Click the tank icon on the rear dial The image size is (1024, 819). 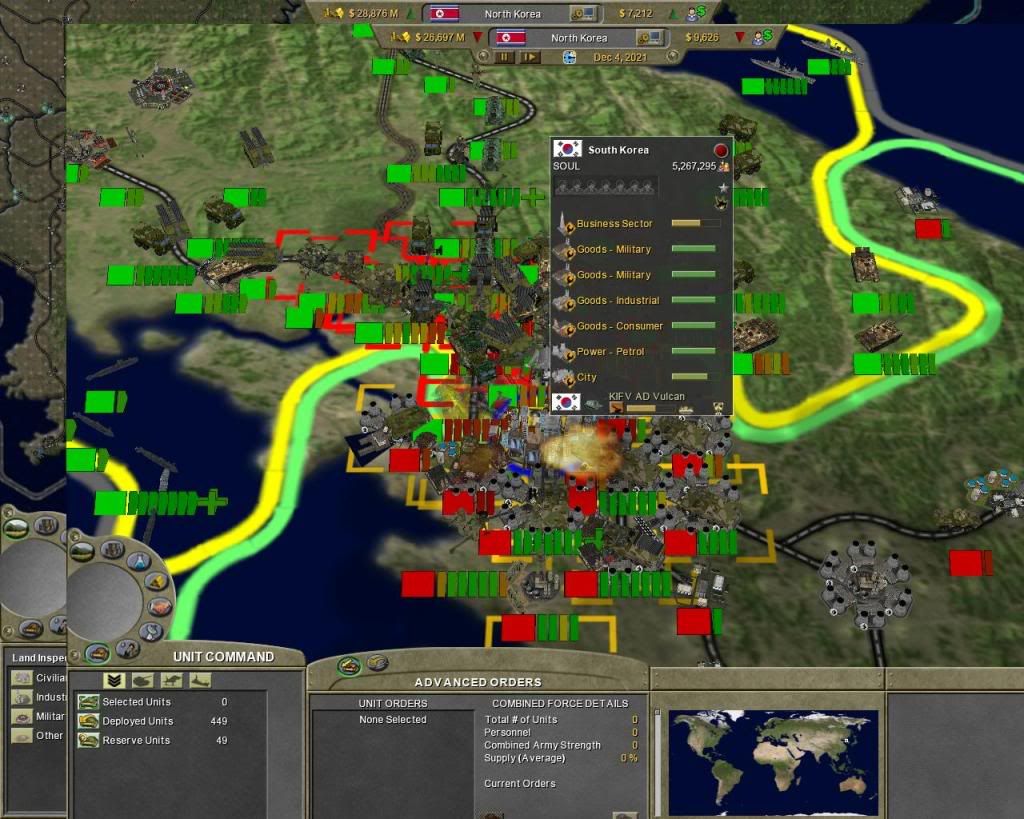31,628
